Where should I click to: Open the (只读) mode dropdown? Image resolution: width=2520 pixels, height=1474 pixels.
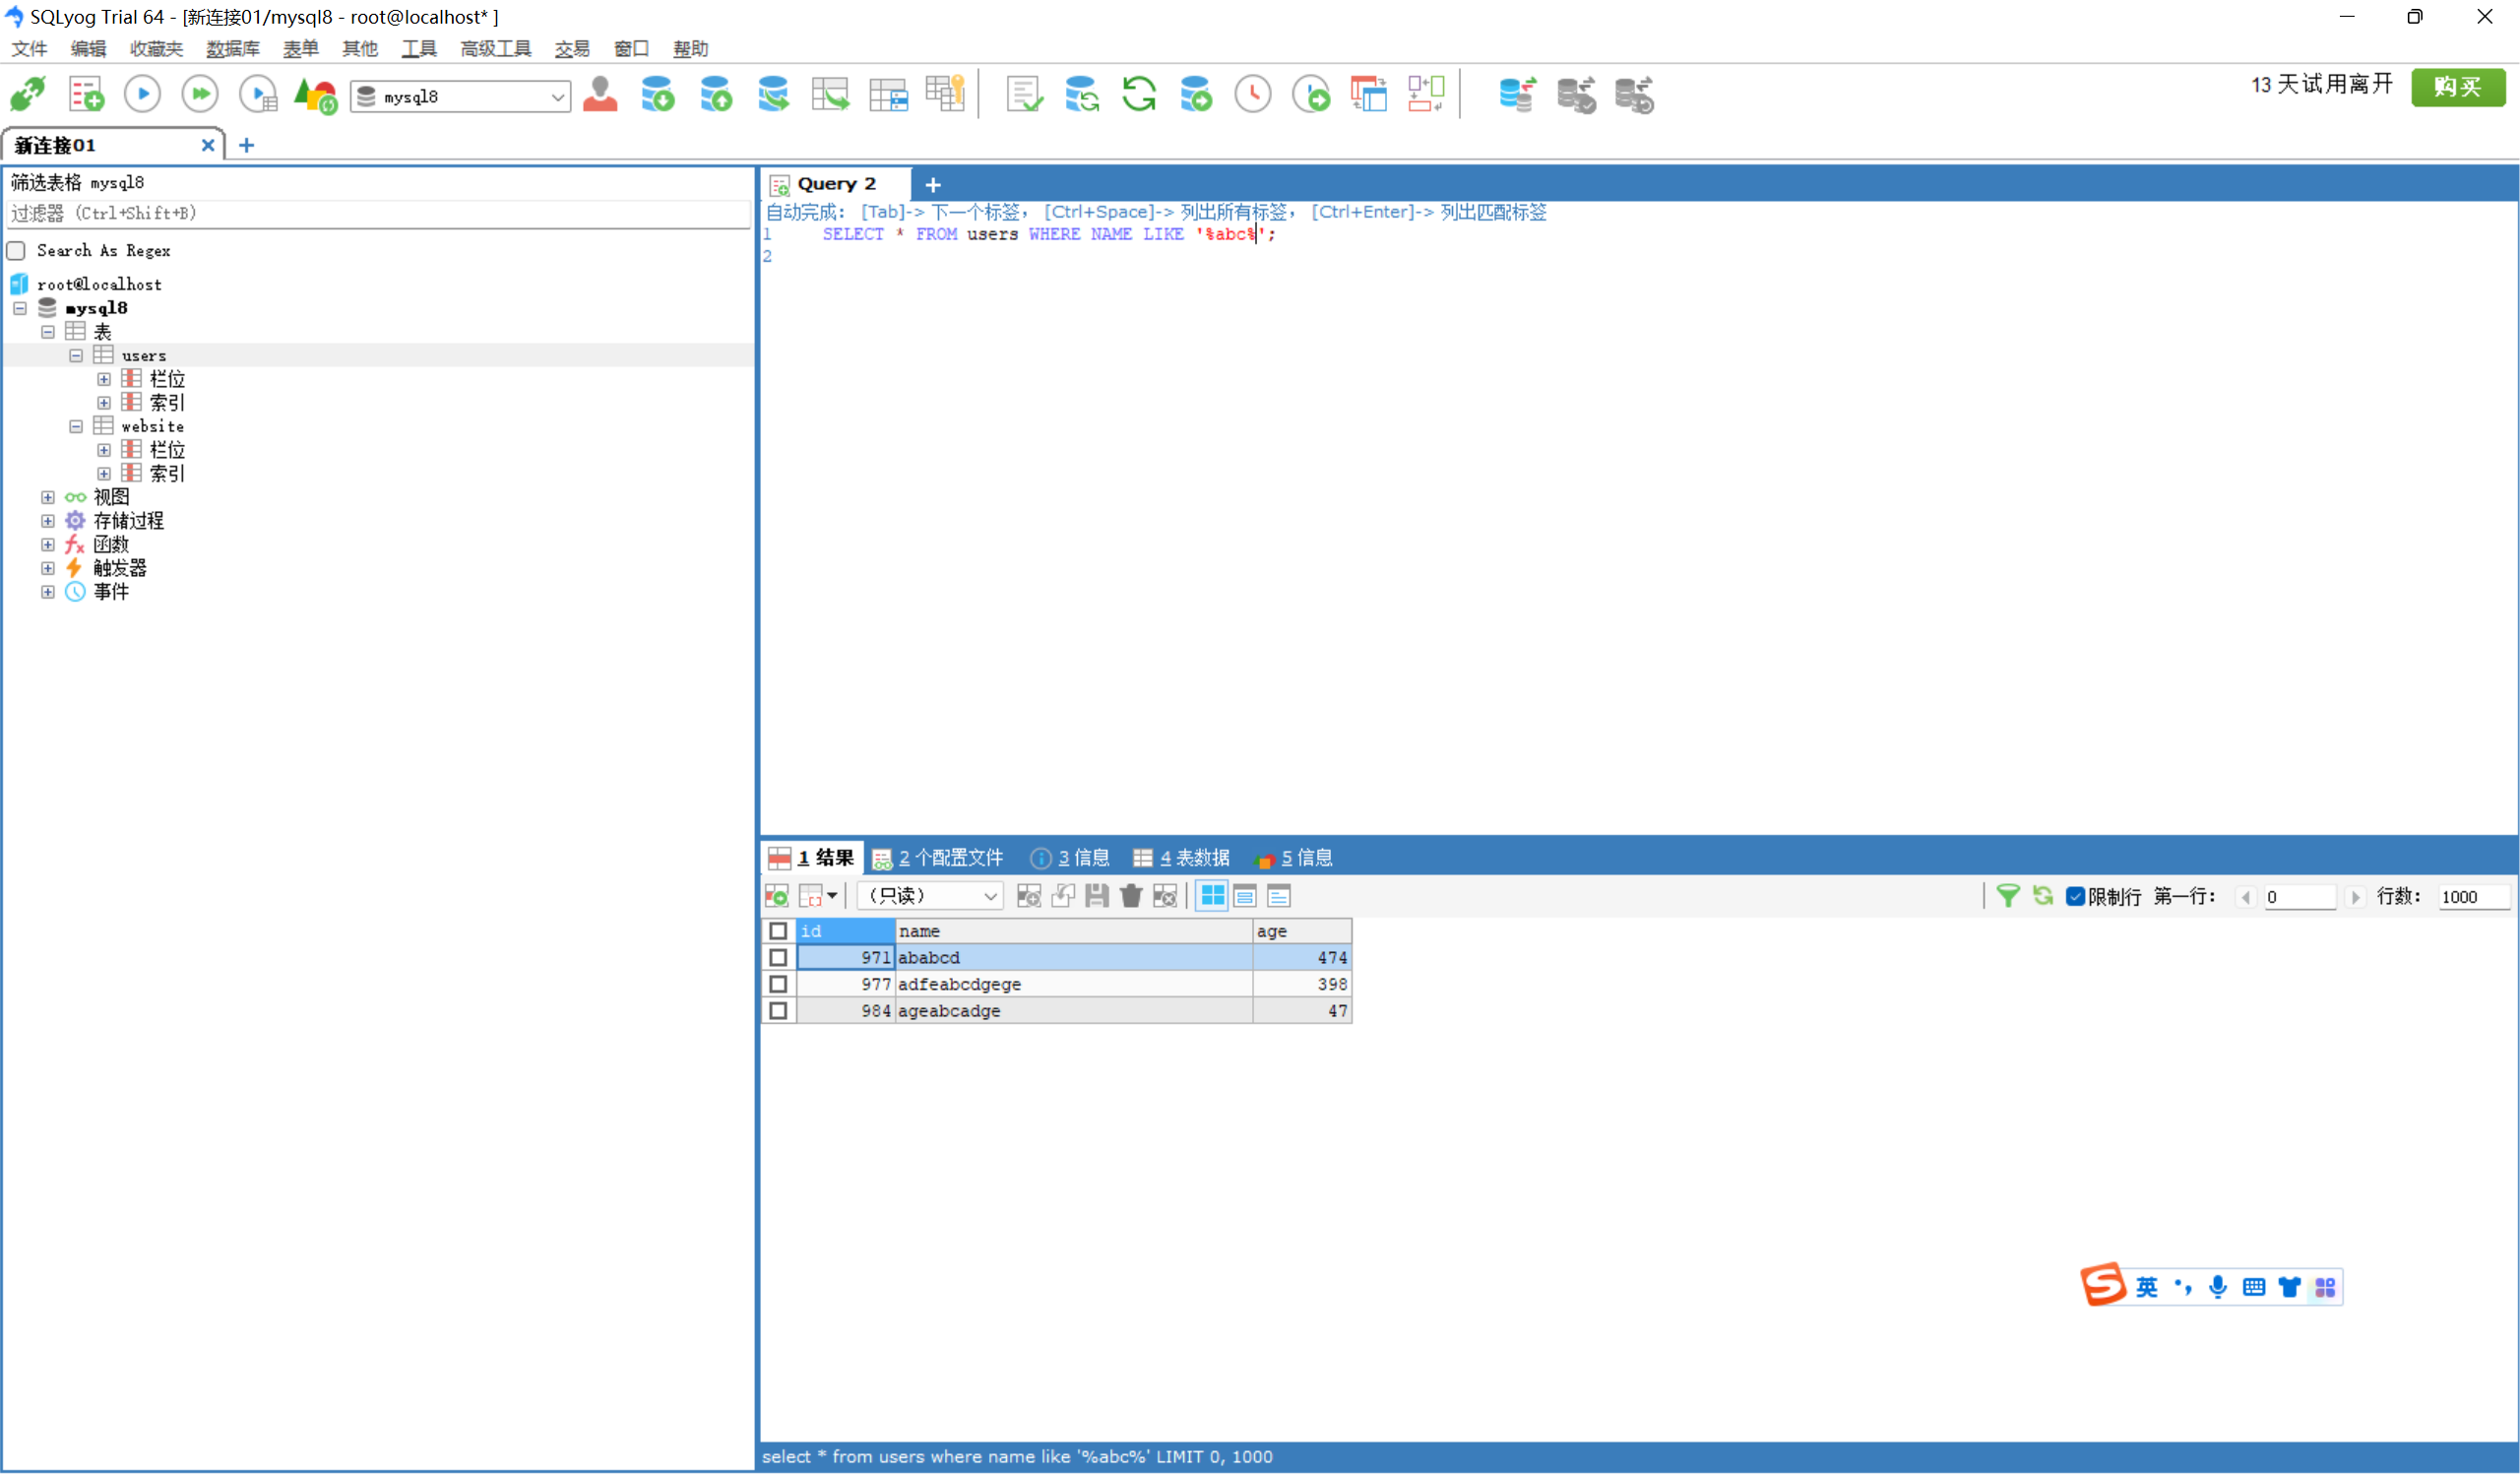pos(930,896)
